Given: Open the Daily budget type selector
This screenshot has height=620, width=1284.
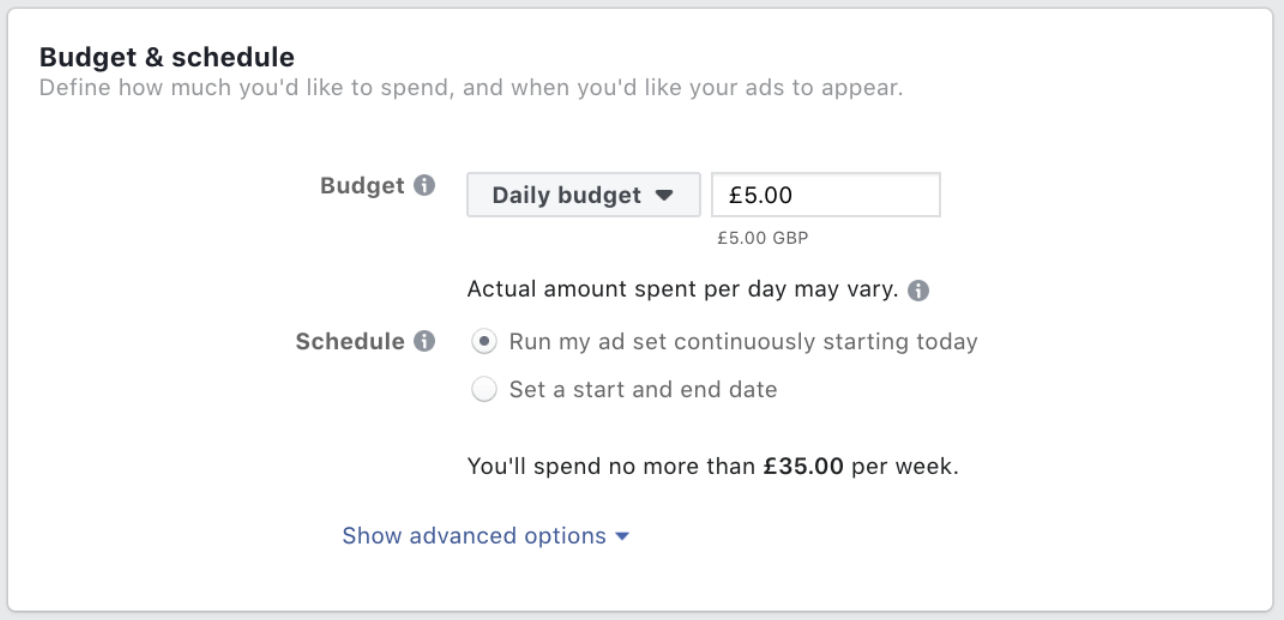Looking at the screenshot, I should pyautogui.click(x=583, y=195).
